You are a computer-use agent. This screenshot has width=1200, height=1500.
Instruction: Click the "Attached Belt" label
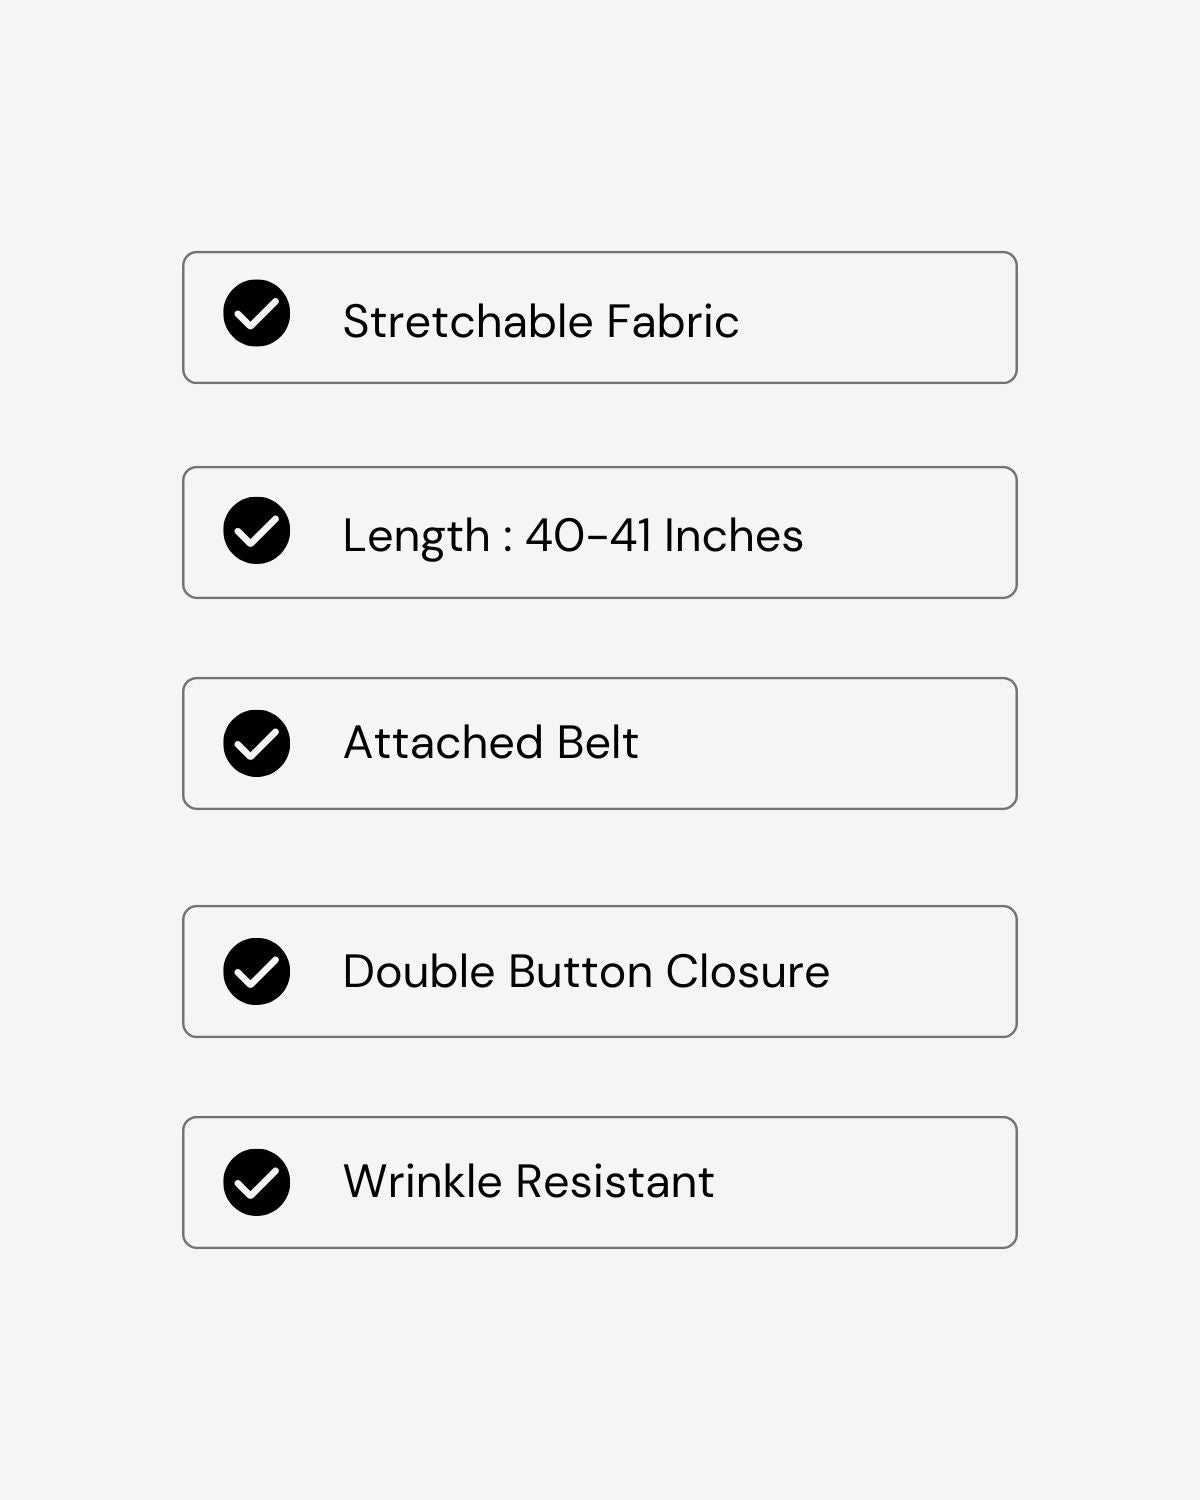tap(490, 742)
